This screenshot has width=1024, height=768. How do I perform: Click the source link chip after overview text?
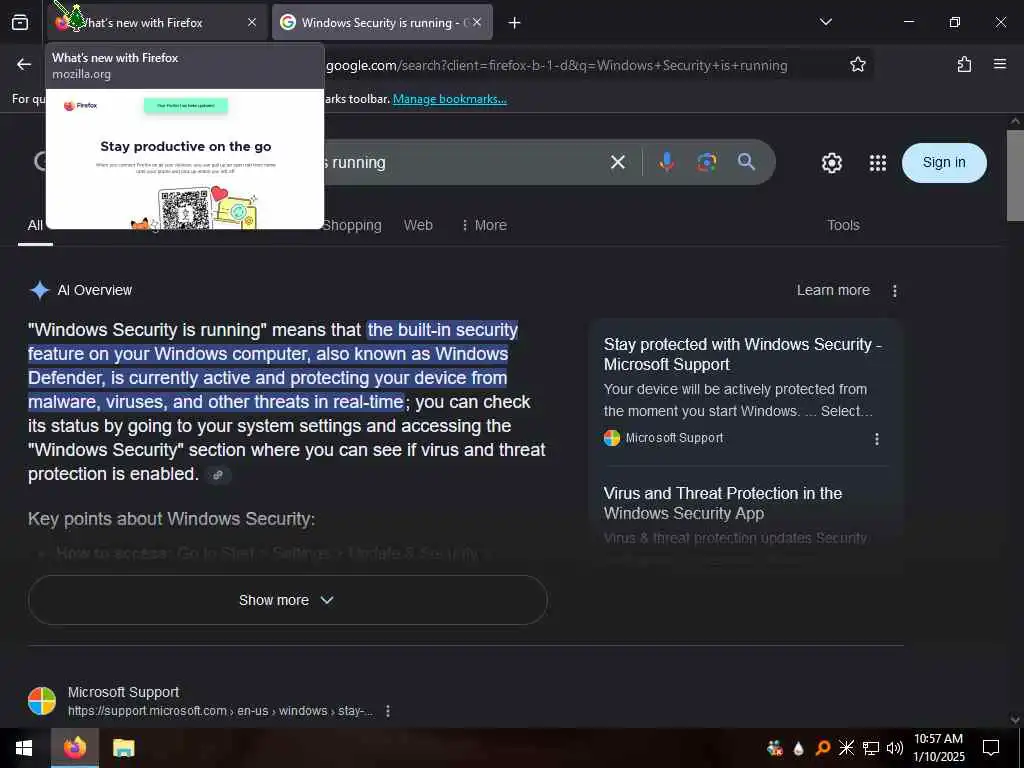tap(218, 475)
